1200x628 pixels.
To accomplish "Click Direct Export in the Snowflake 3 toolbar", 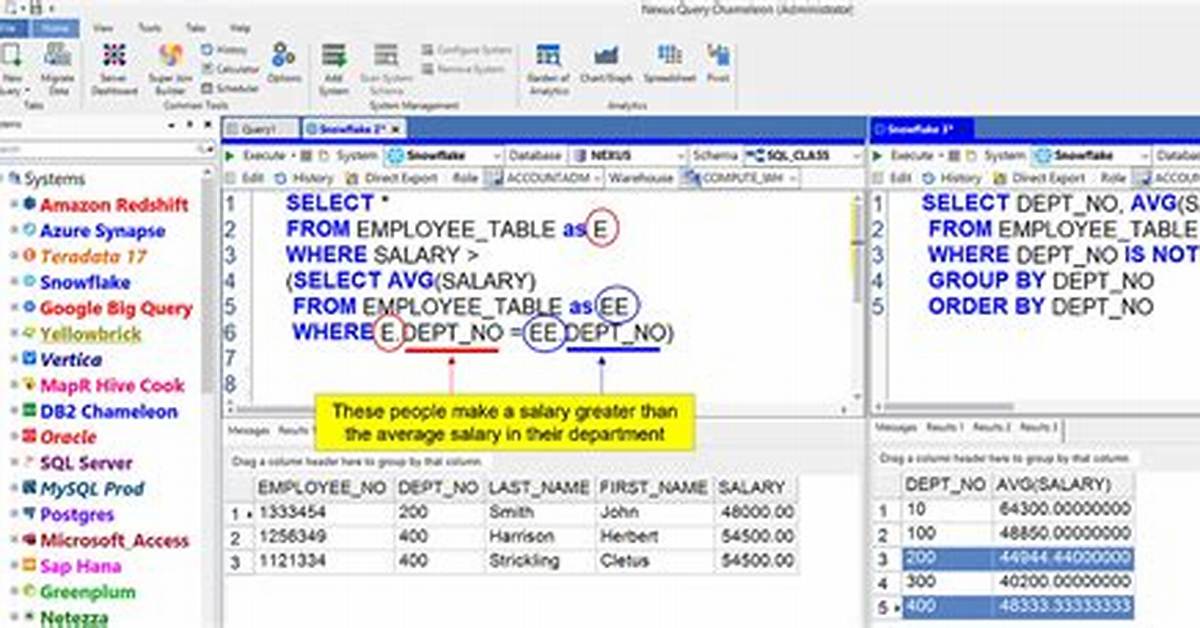I will (x=1041, y=178).
